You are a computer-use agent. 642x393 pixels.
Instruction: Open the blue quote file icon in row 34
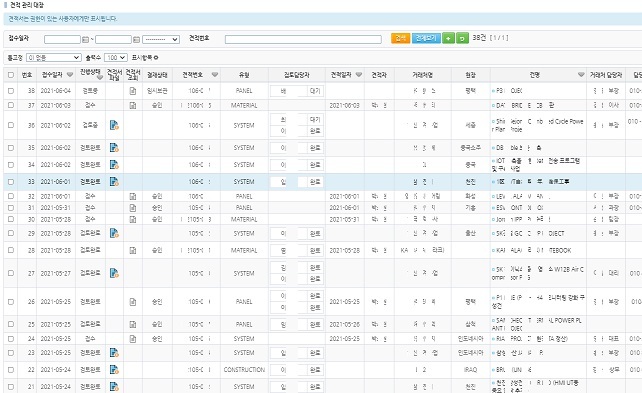(x=114, y=165)
